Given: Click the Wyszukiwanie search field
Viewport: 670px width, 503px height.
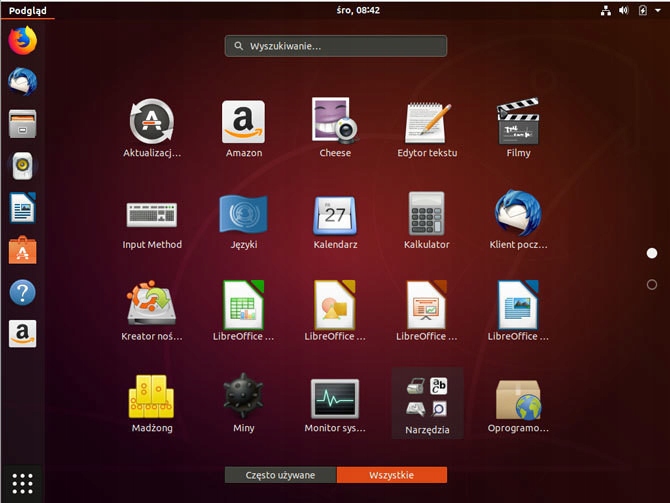Looking at the screenshot, I should point(336,46).
